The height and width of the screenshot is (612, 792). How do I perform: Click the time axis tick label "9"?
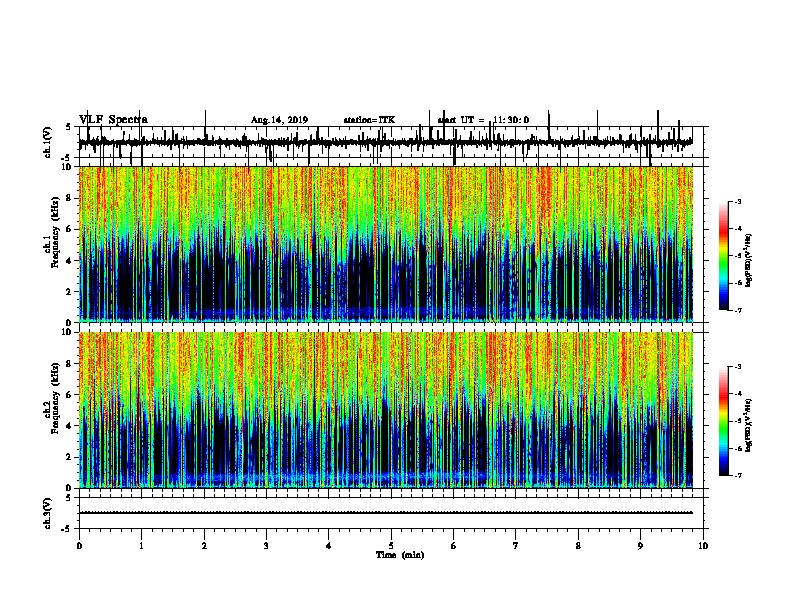pos(640,546)
